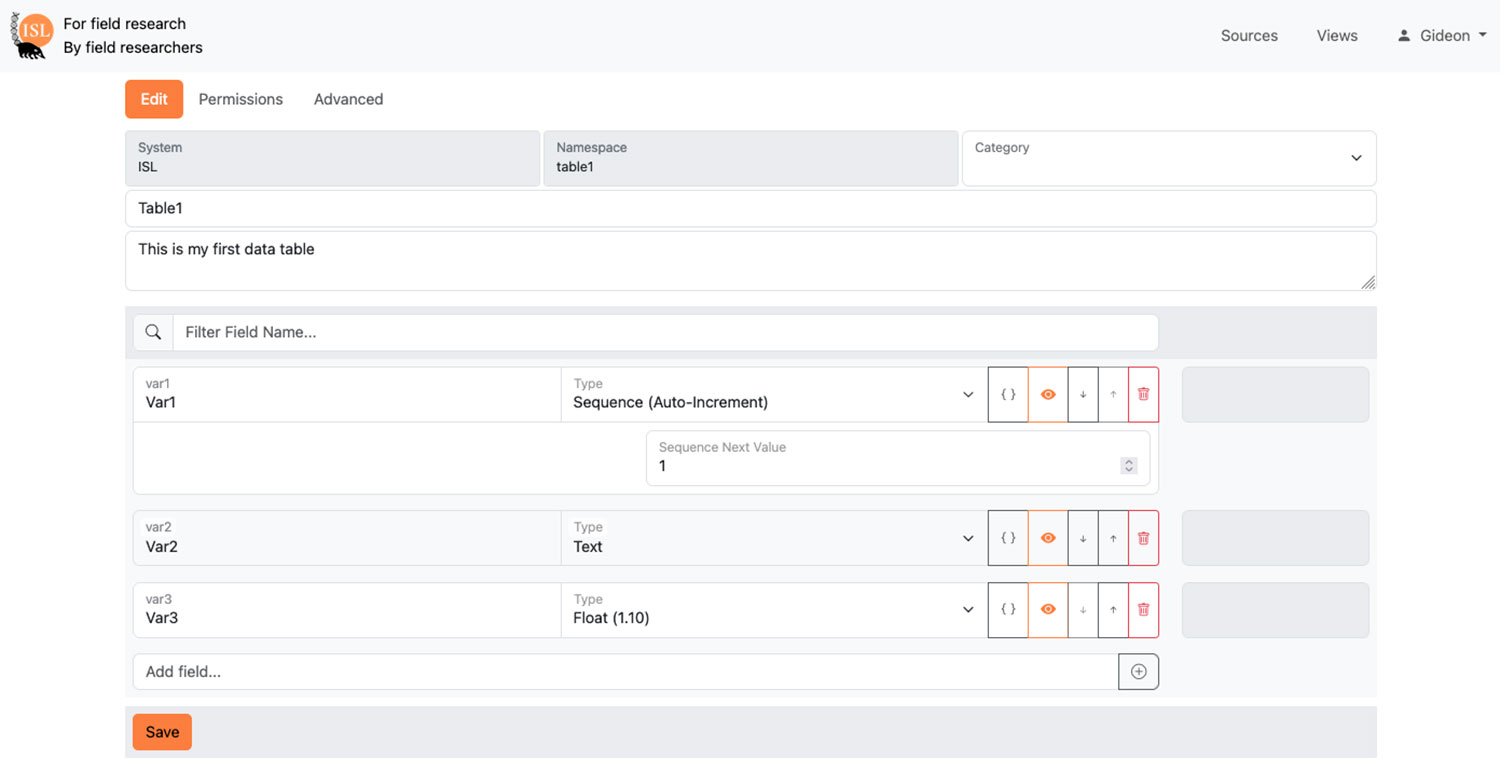This screenshot has height=773, width=1500.
Task: Move Var1 field down with arrow
Action: point(1083,394)
